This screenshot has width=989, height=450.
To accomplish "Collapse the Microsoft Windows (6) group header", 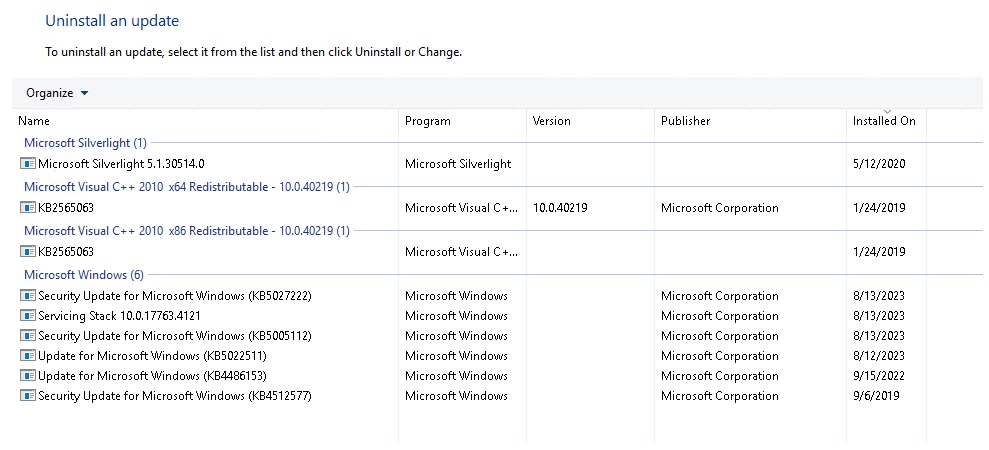I will click(84, 275).
